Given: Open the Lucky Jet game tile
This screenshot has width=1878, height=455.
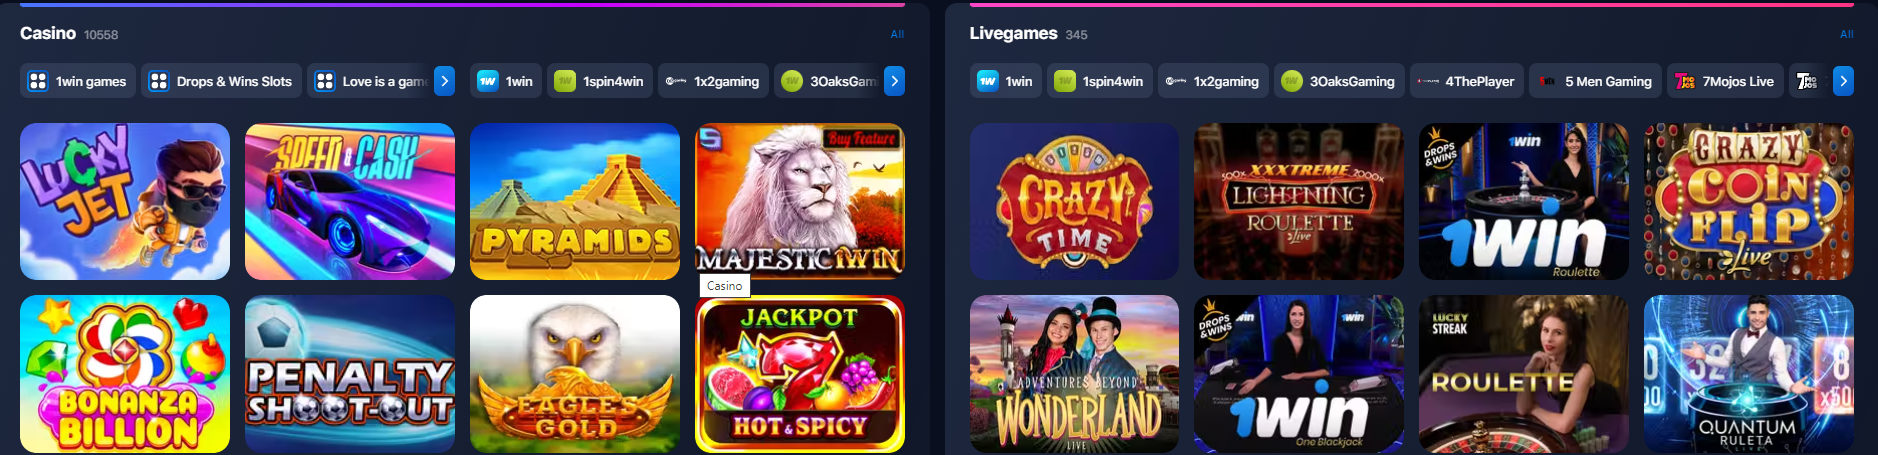Looking at the screenshot, I should point(125,201).
